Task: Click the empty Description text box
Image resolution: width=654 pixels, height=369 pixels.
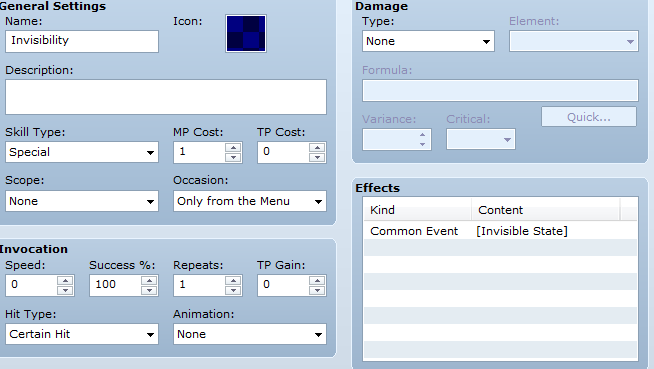Action: 166,97
